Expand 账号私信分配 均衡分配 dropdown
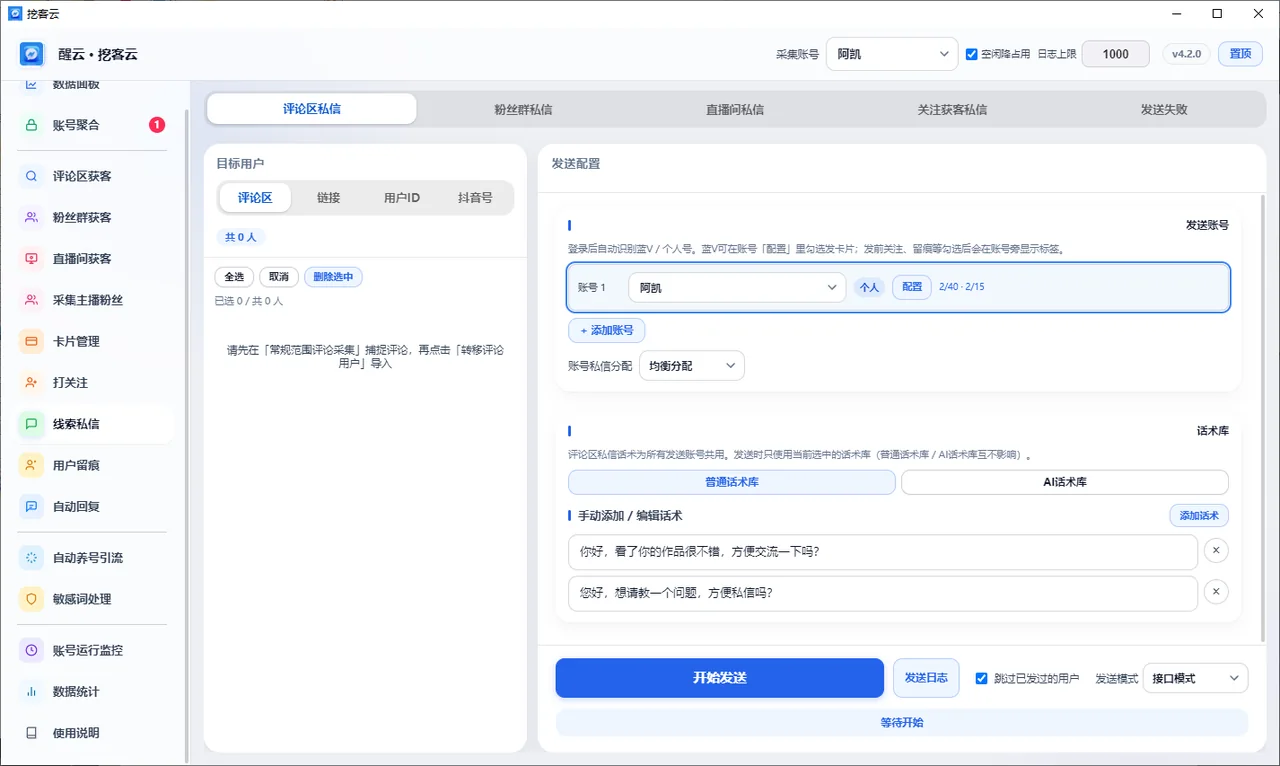 [692, 366]
